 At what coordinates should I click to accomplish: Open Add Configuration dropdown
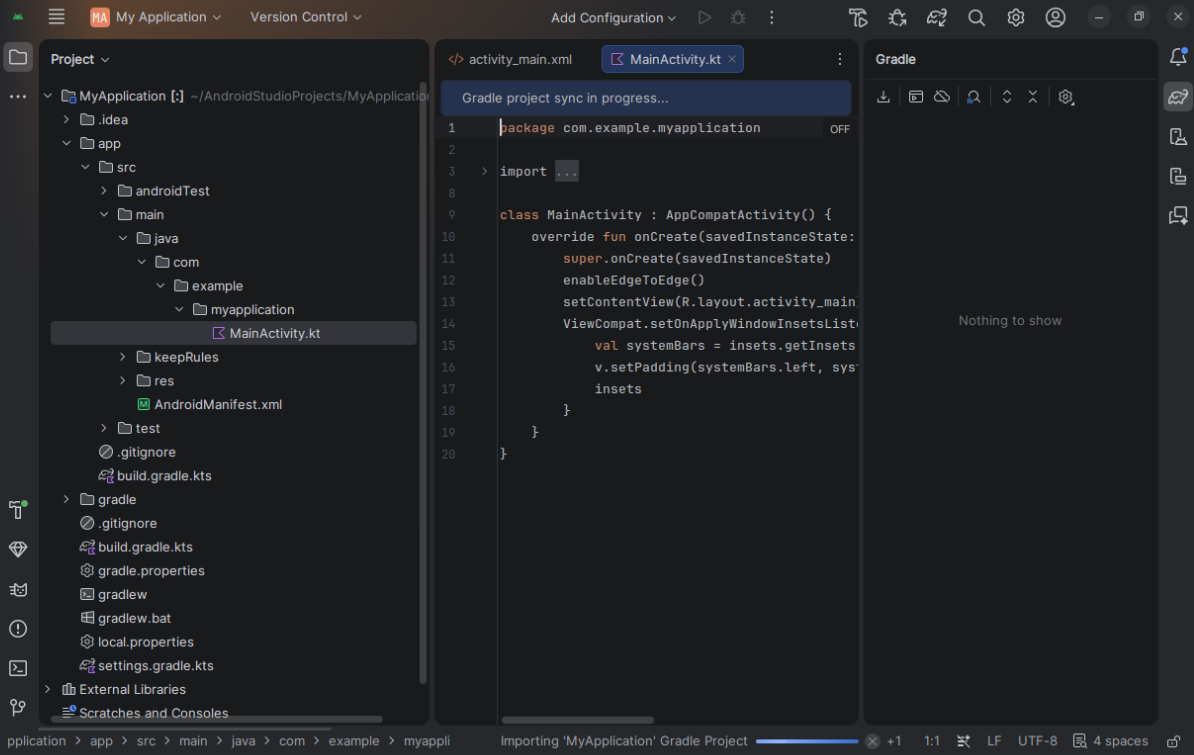[613, 18]
